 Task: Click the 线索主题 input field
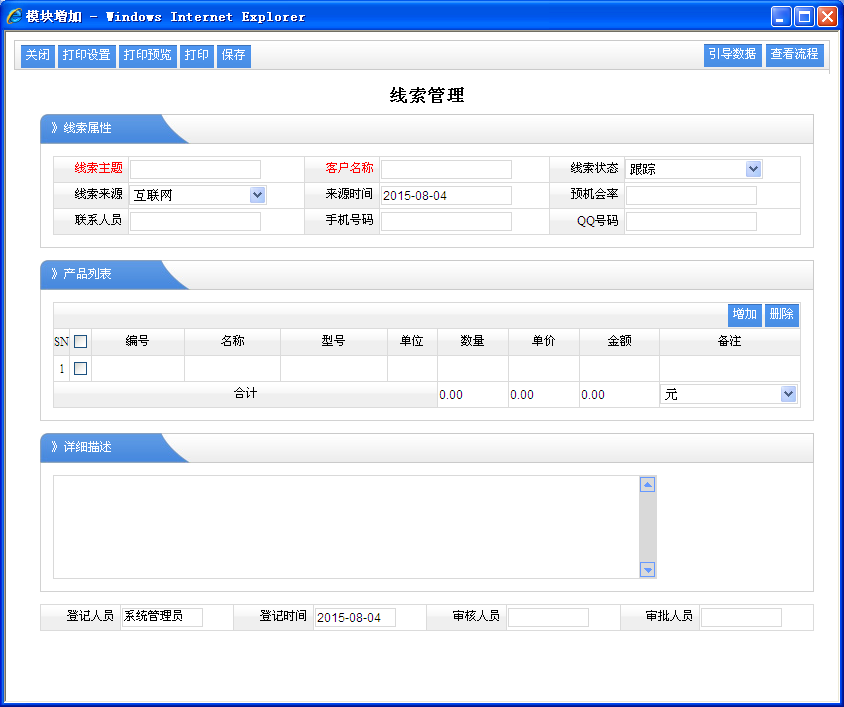pyautogui.click(x=195, y=169)
